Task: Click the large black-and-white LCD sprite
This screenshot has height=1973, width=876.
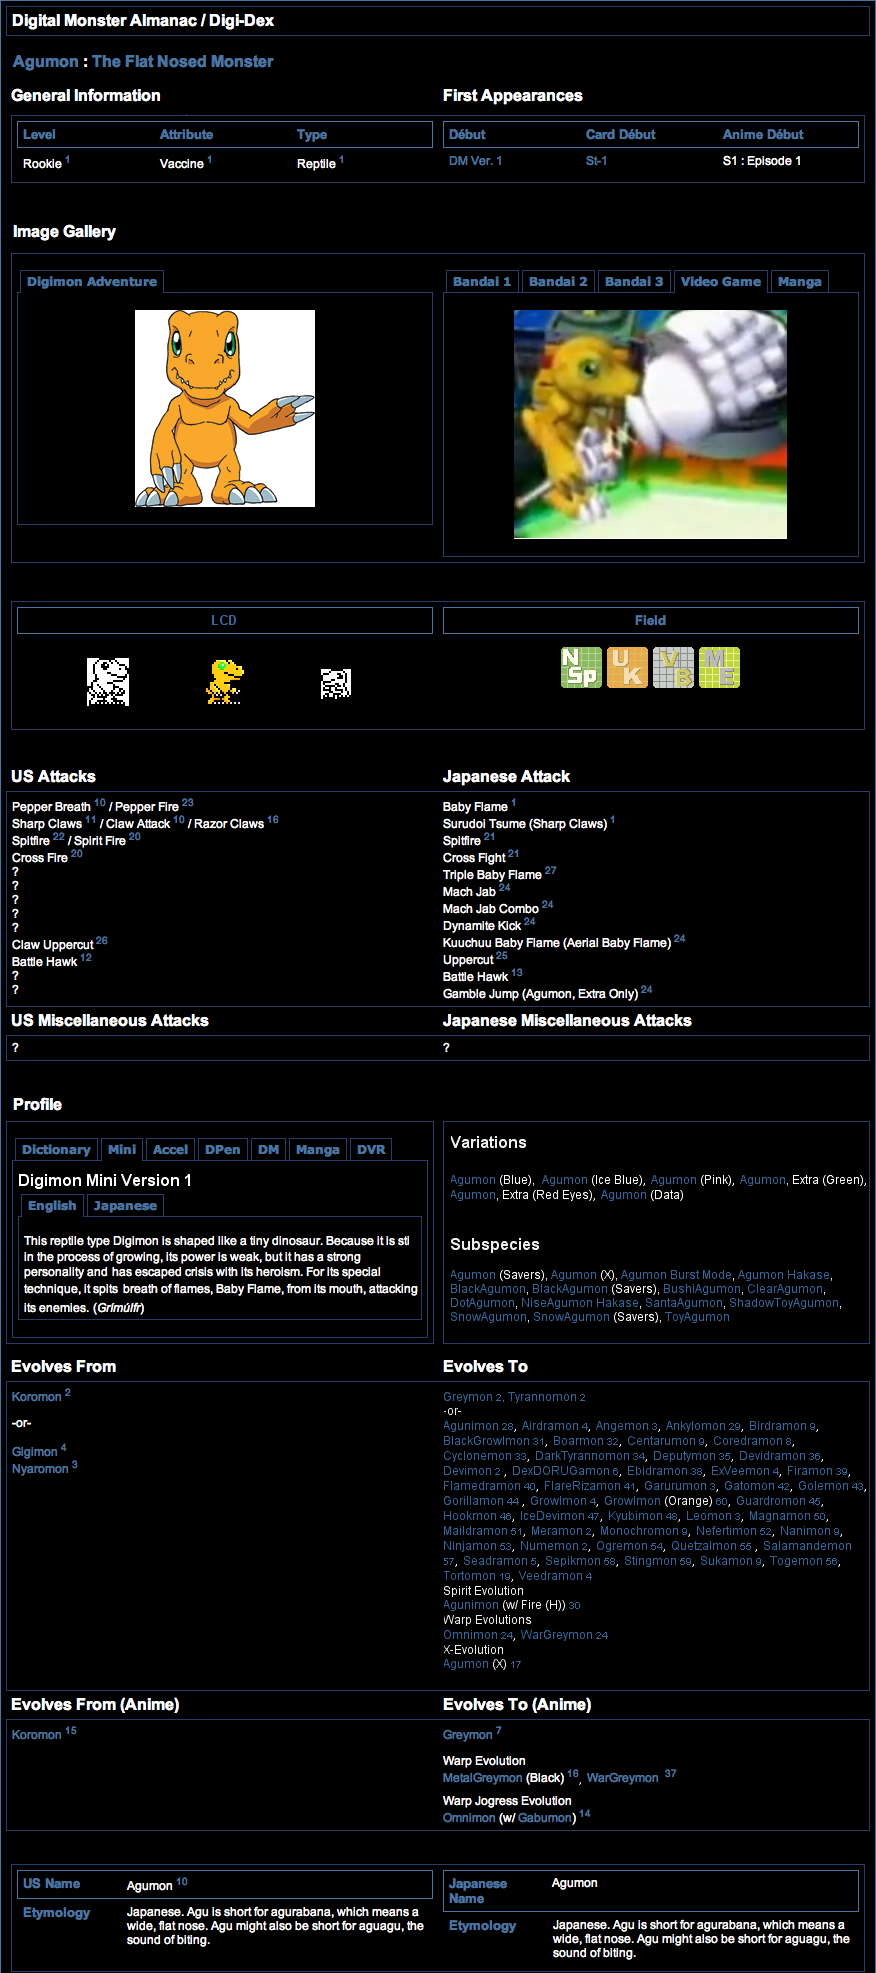Action: pyautogui.click(x=108, y=682)
